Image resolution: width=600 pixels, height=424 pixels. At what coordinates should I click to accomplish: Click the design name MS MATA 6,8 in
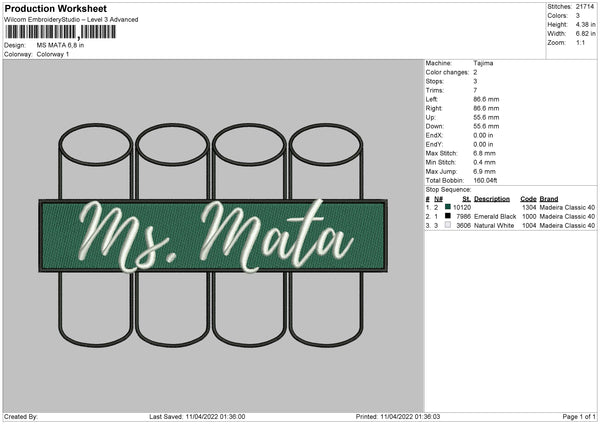tap(60, 45)
